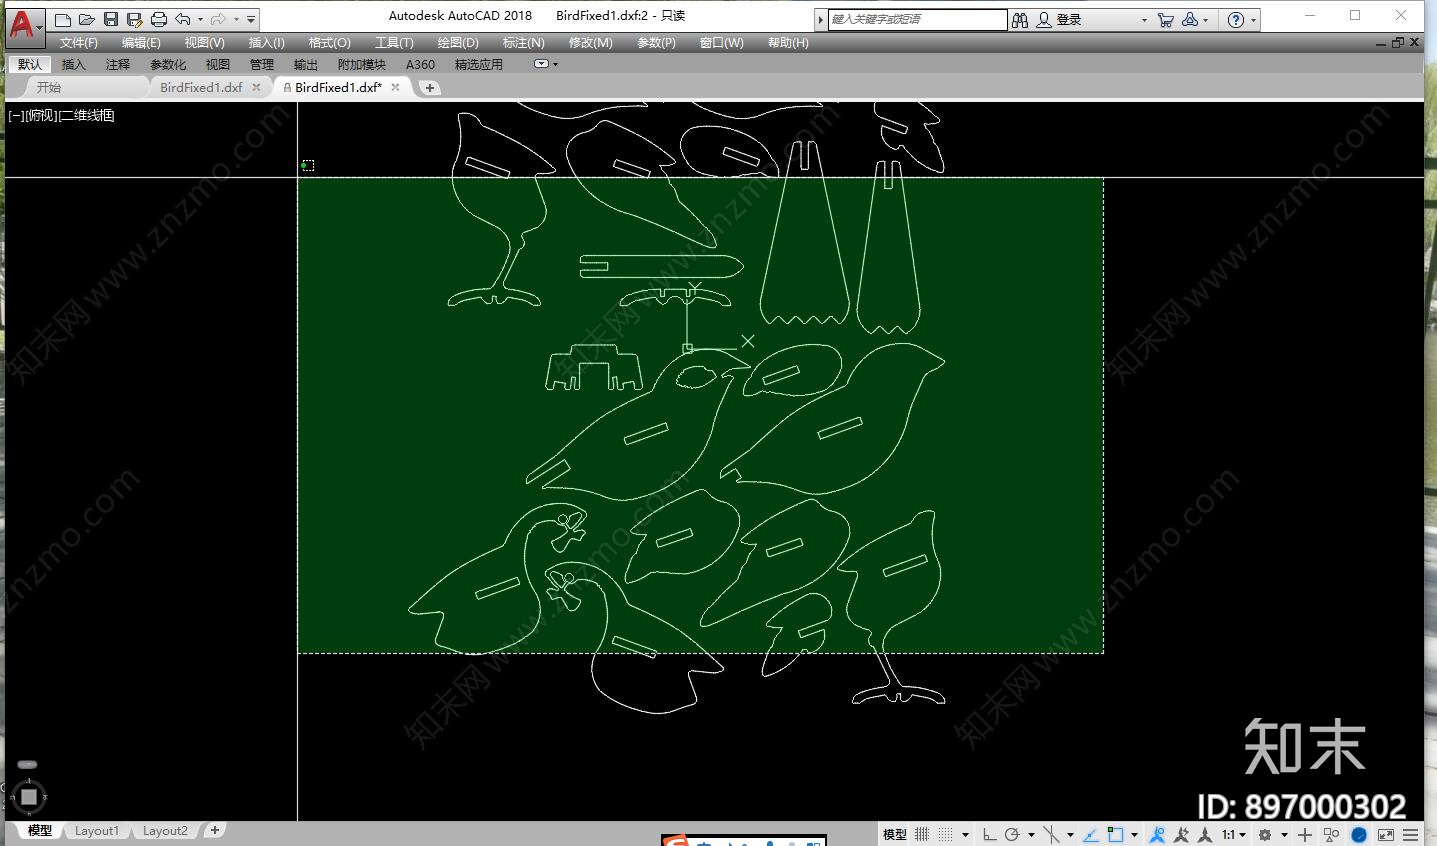Click the binoculars search icon
Screen dimensions: 1437x846
click(1020, 20)
